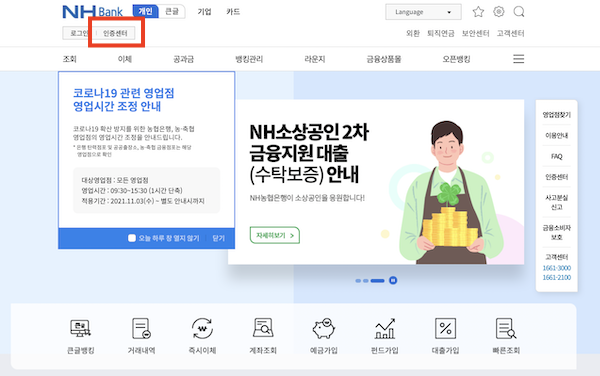Open FAQ in side panel

[x=556, y=156]
